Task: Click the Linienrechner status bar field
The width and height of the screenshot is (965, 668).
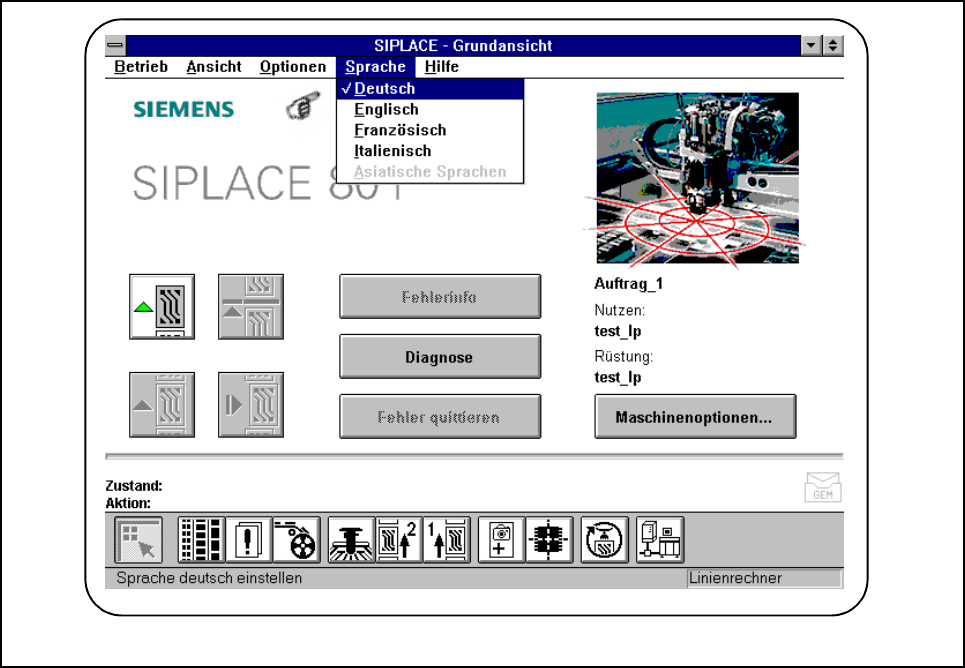Action: 764,578
